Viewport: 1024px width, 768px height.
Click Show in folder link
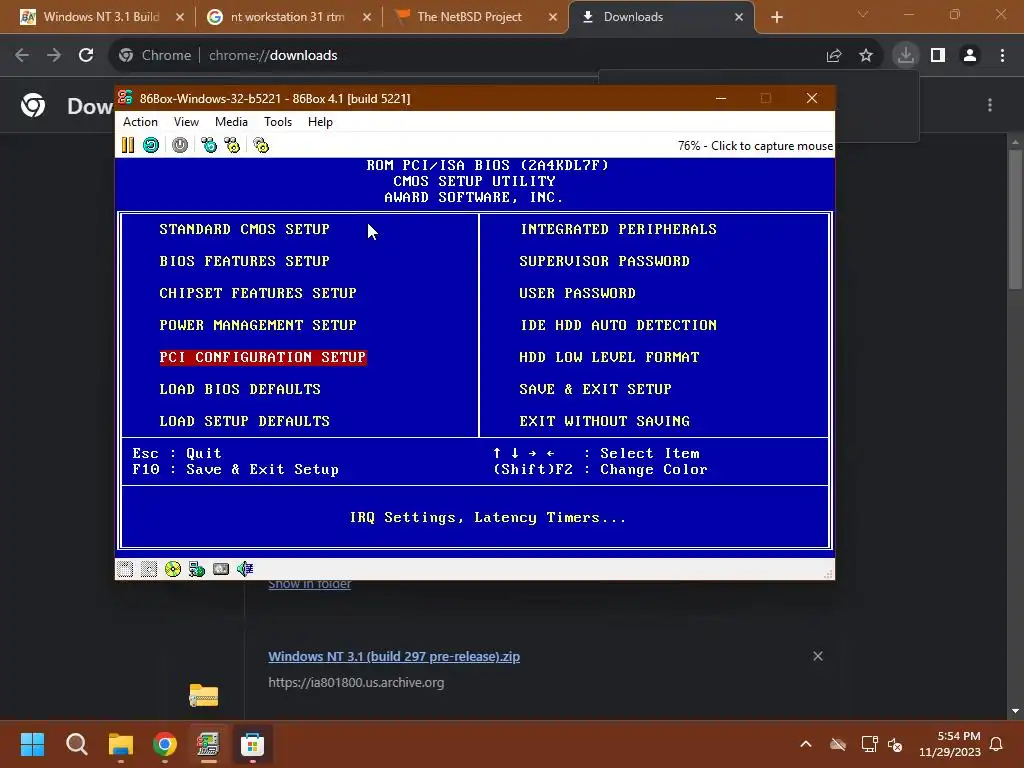[x=310, y=584]
